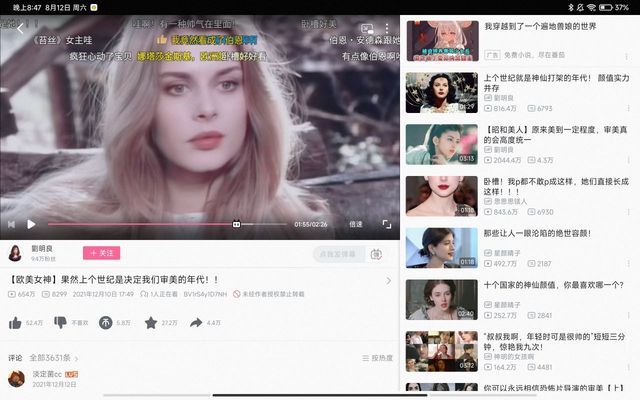Open the title 那些让人一眼沦陷的绝世容颜！

tap(537, 233)
